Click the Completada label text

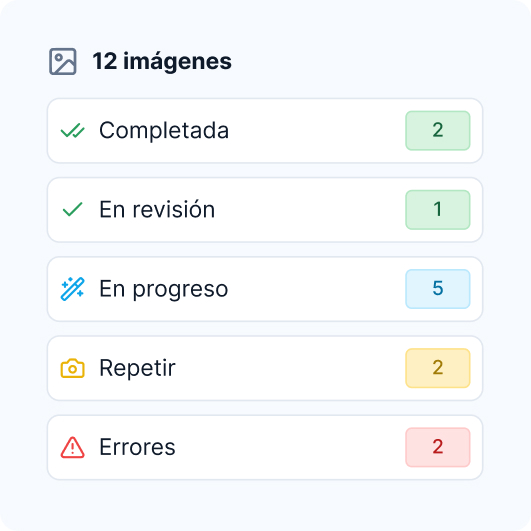click(164, 131)
